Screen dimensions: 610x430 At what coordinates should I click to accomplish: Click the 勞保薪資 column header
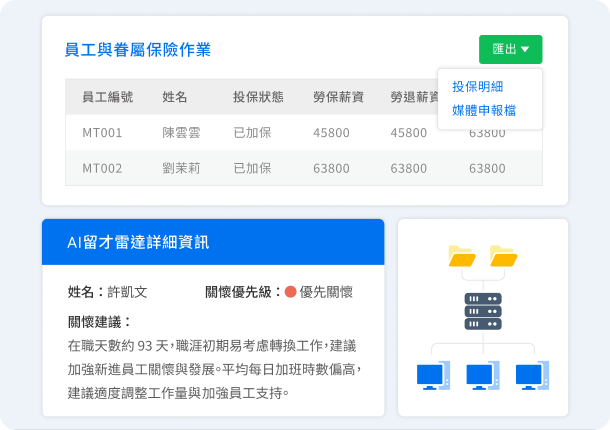(338, 97)
